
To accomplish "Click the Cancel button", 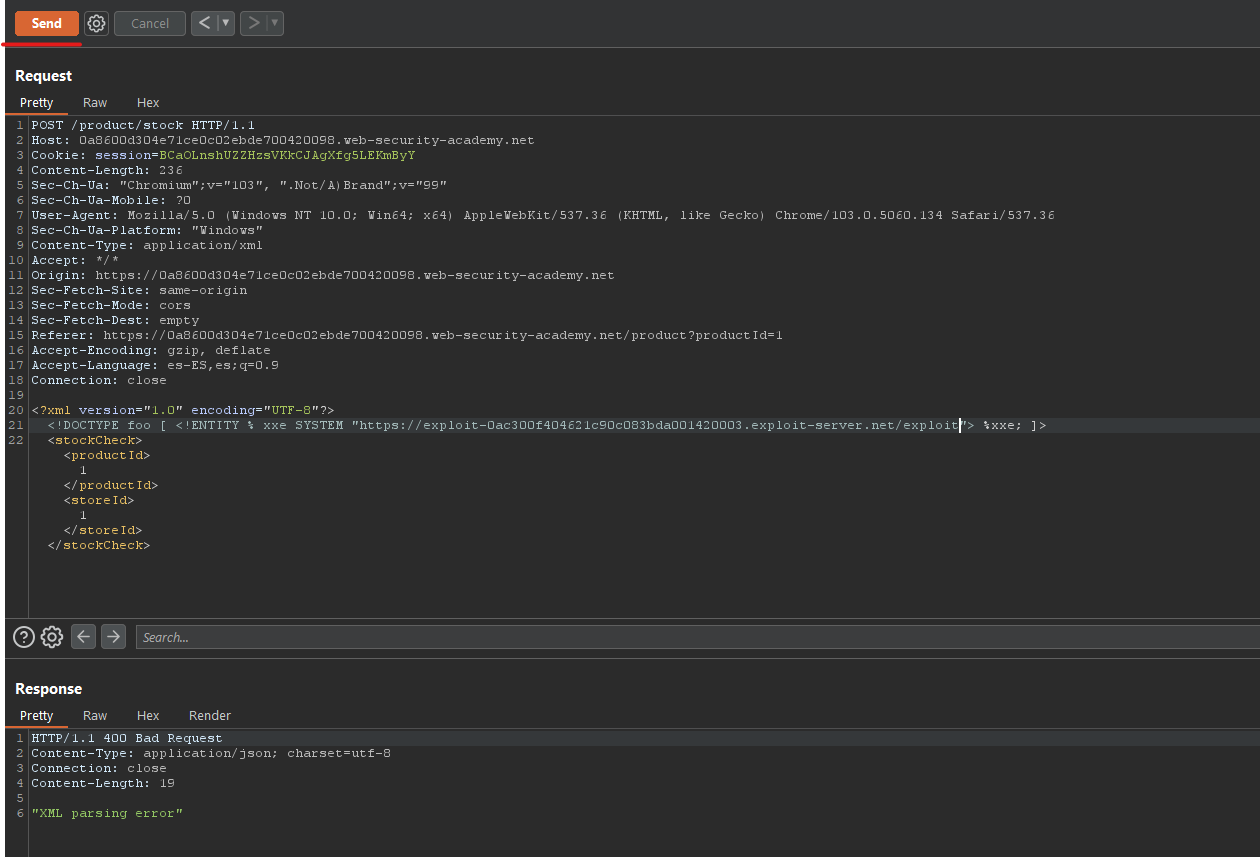I will coord(150,23).
